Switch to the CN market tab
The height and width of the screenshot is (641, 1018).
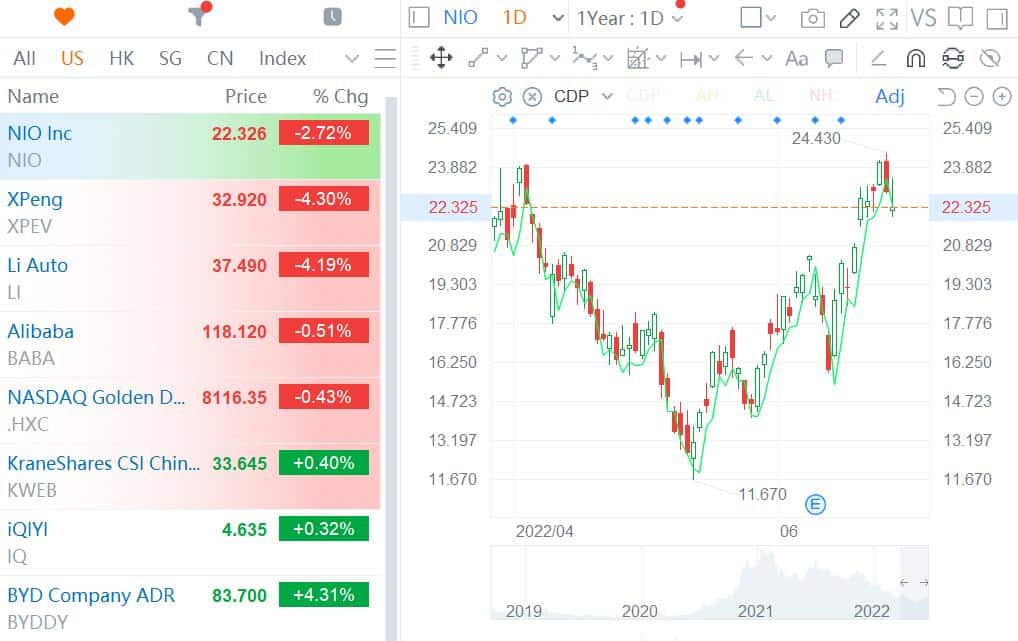coord(220,58)
